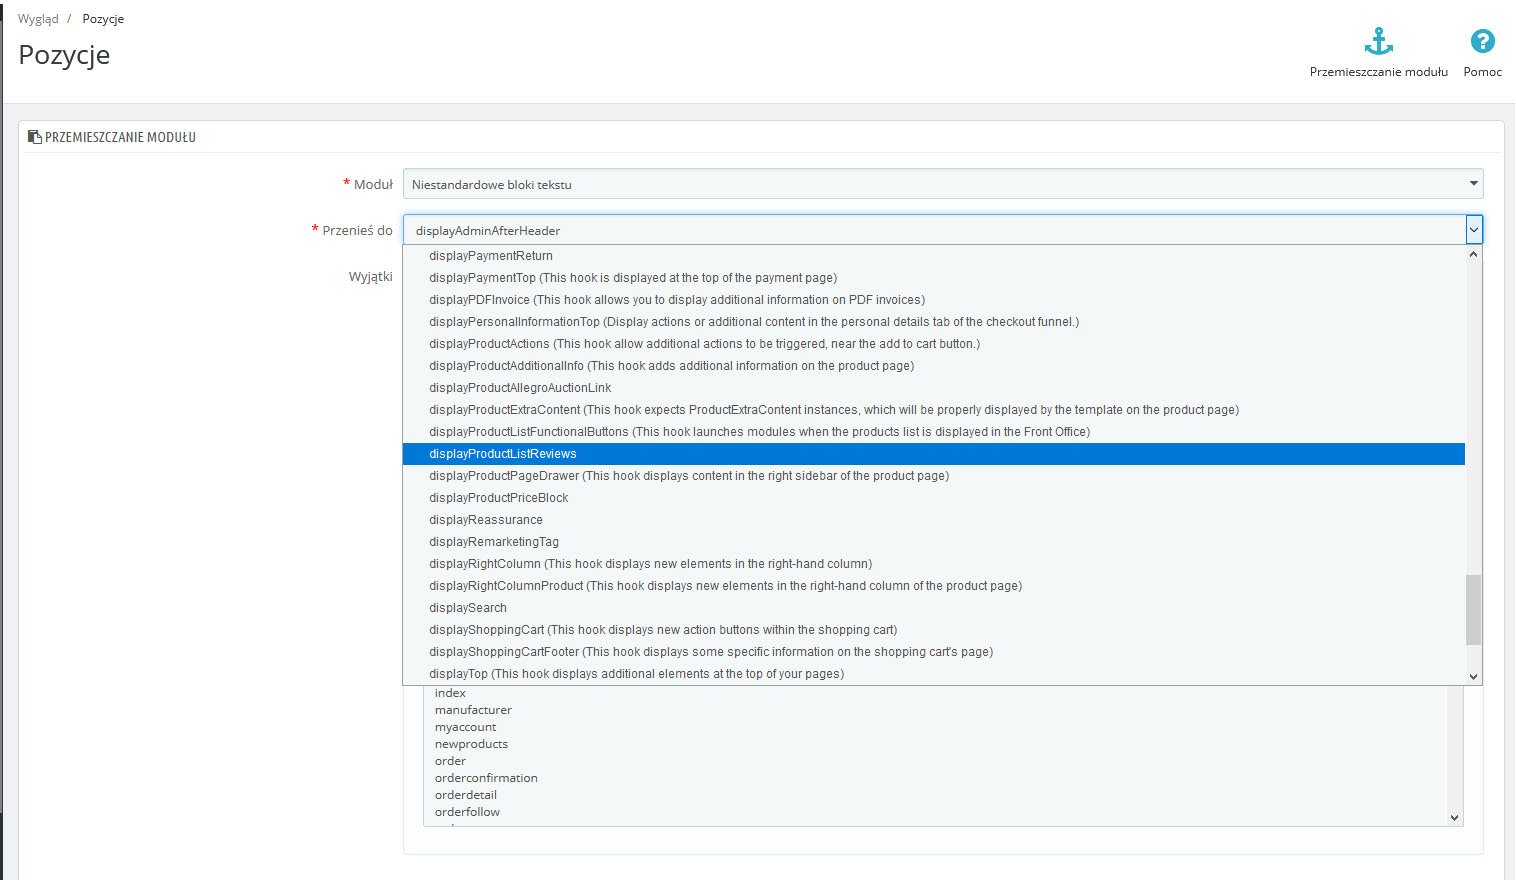Viewport: 1516px width, 880px height.
Task: Open the Moduł dropdown Niestandardowe bloki tekstu
Action: (x=943, y=184)
